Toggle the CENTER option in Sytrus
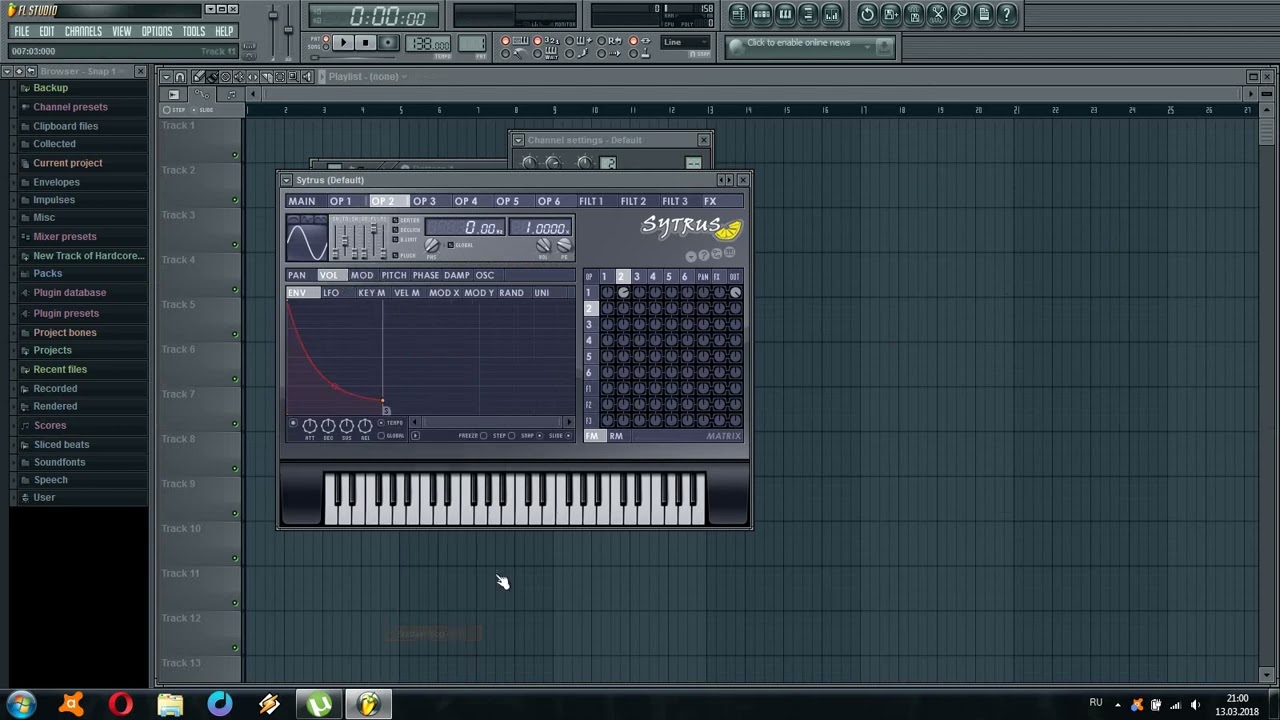The height and width of the screenshot is (720, 1280). pyautogui.click(x=406, y=220)
